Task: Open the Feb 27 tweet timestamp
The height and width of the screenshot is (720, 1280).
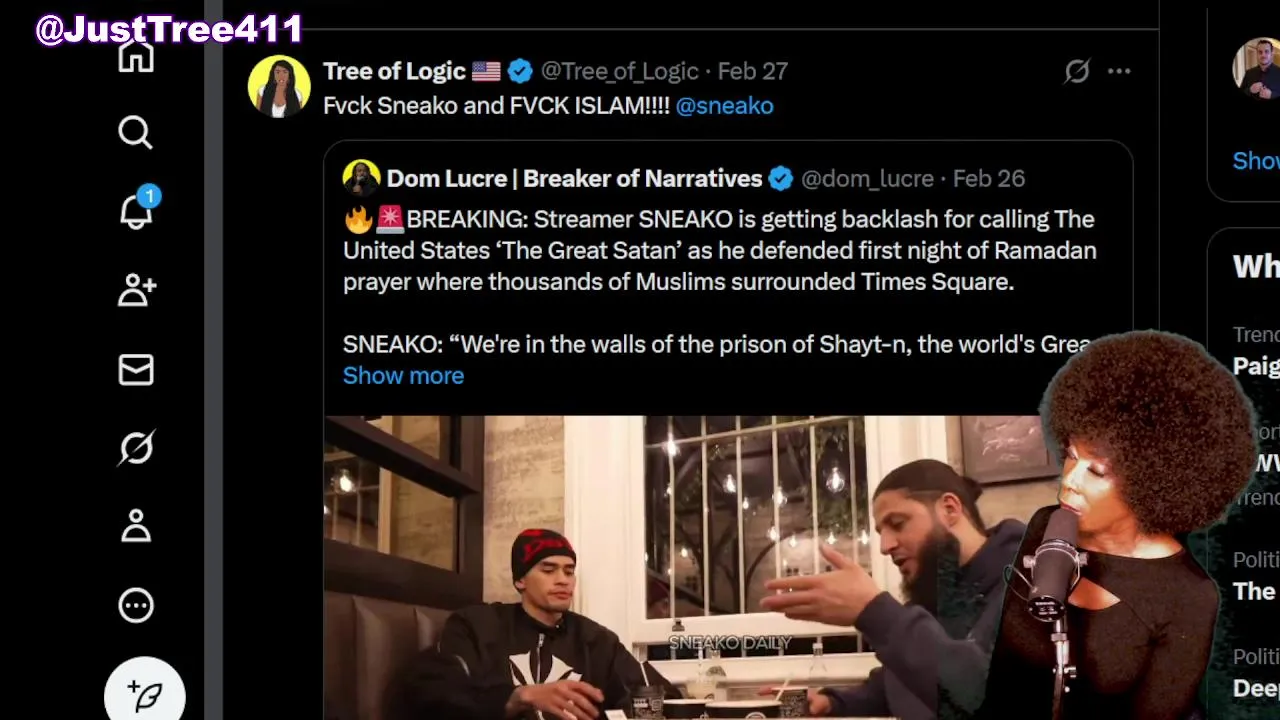Action: pos(753,71)
